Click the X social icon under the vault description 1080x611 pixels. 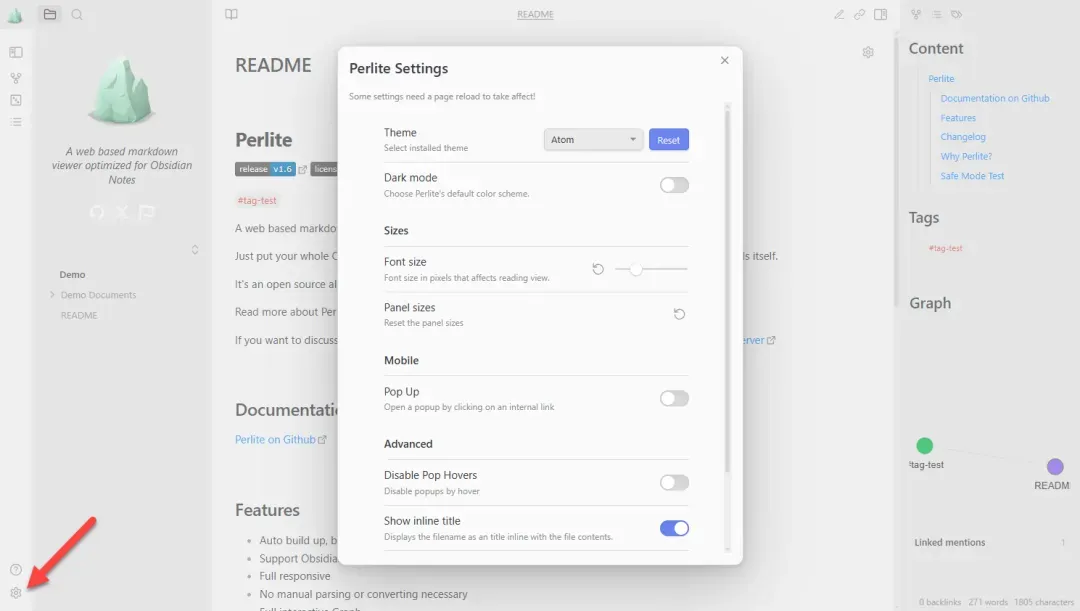click(x=122, y=213)
